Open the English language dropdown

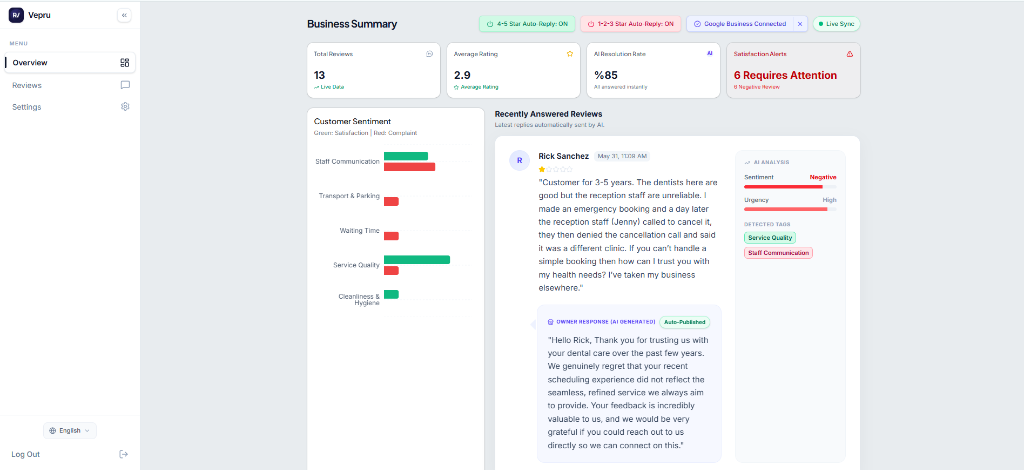(70, 430)
